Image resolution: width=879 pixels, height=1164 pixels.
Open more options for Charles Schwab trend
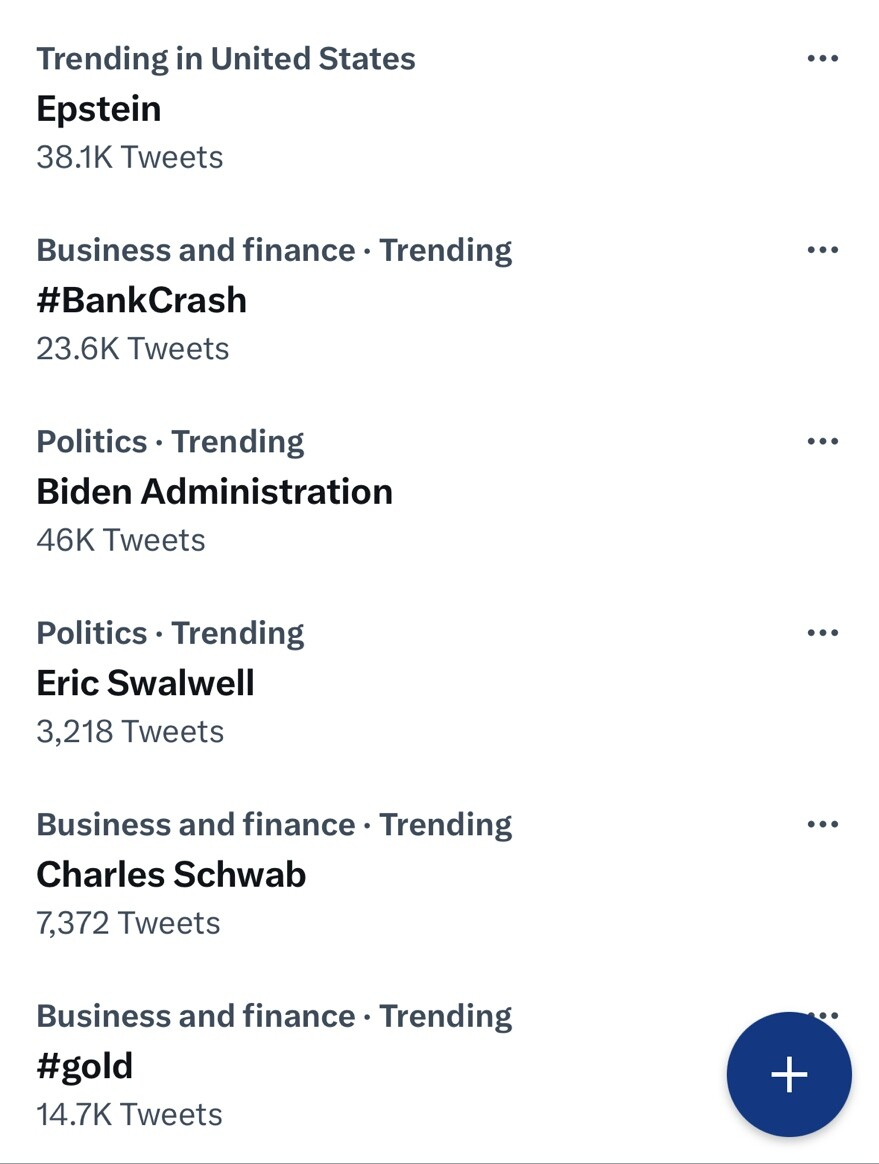coord(823,824)
